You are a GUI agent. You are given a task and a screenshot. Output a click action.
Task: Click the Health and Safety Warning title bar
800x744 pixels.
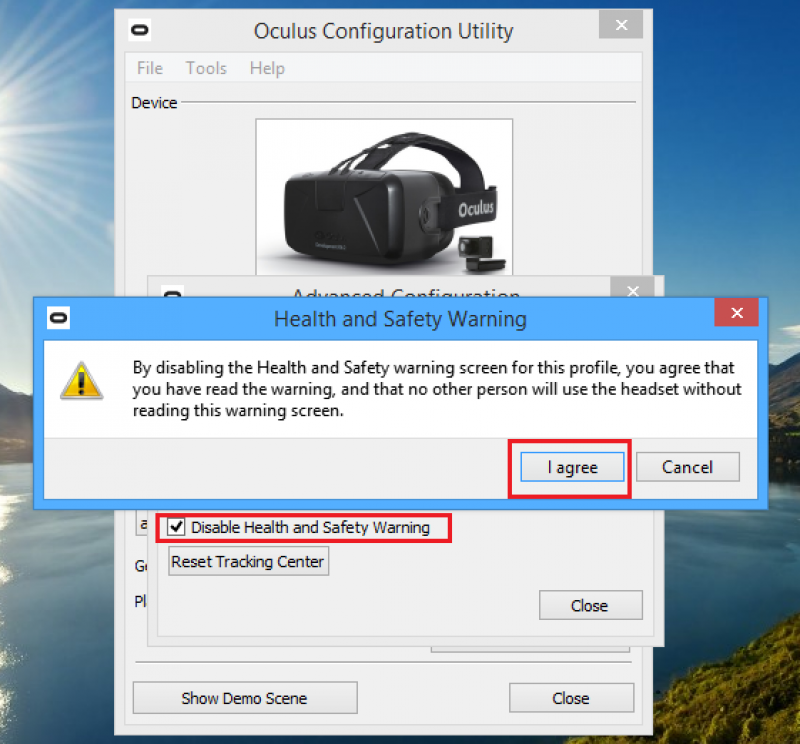point(400,319)
